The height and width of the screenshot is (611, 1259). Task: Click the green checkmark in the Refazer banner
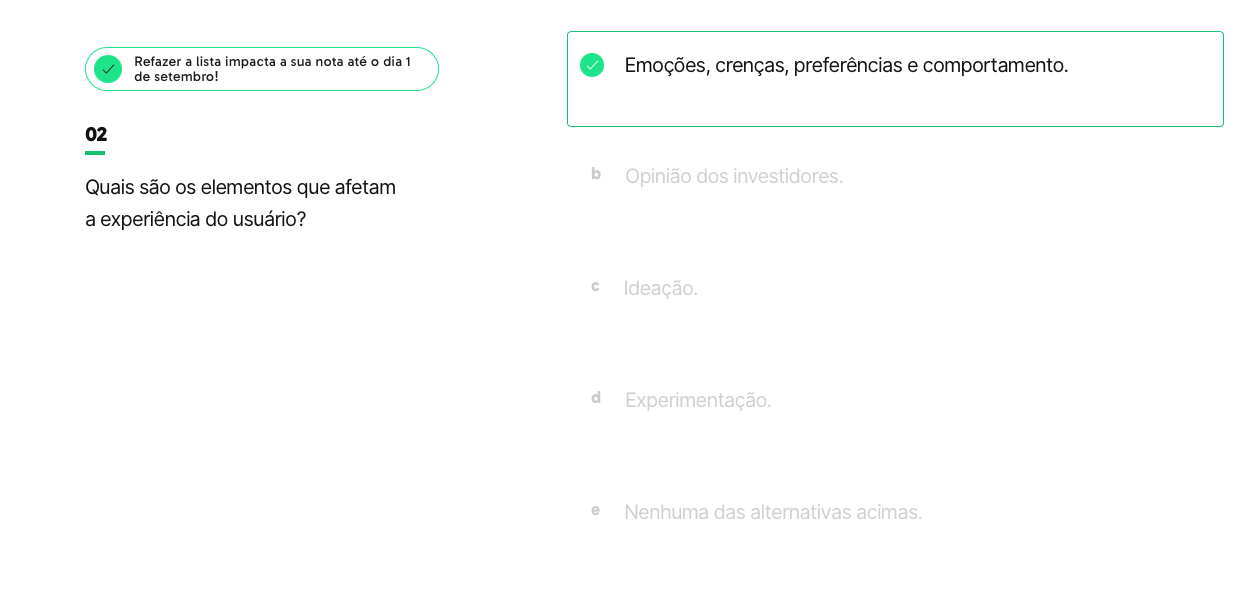[x=108, y=69]
